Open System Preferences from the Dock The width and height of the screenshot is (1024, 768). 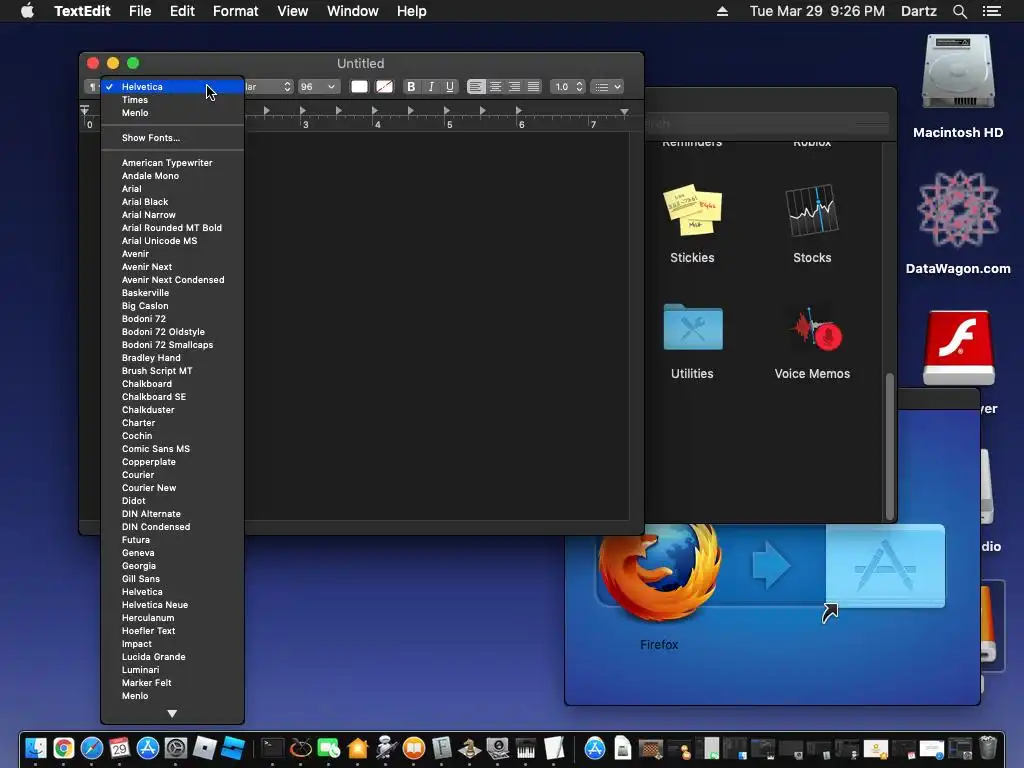tap(176, 748)
